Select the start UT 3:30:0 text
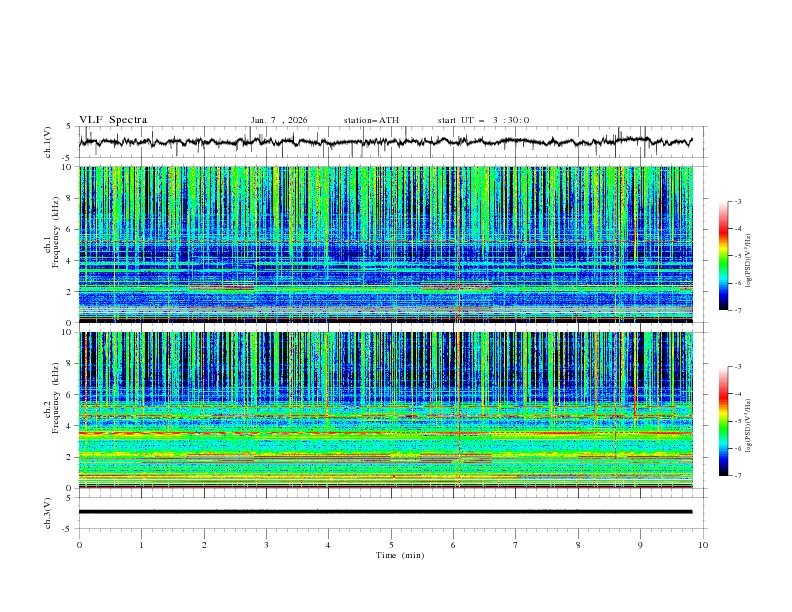 (x=483, y=120)
